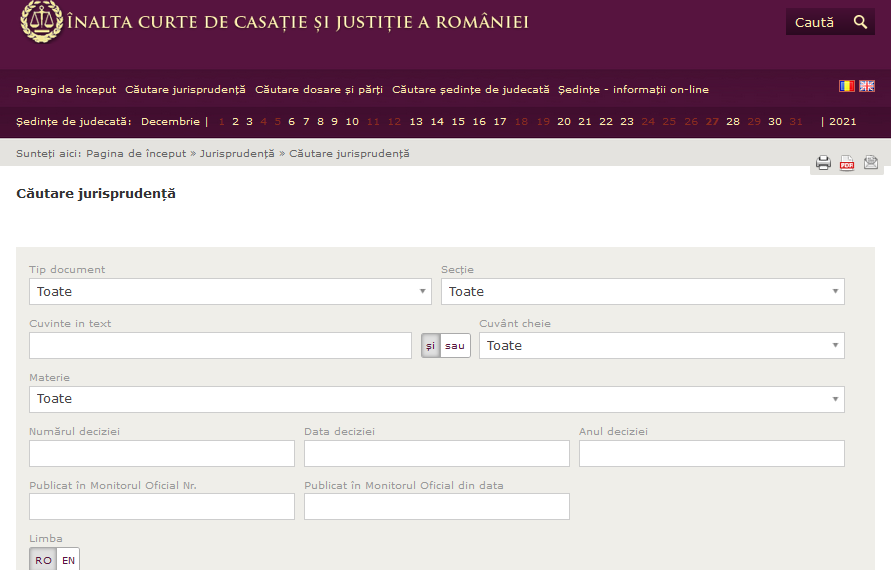Select the 'sau' operator toggle
891x570 pixels.
(x=455, y=346)
